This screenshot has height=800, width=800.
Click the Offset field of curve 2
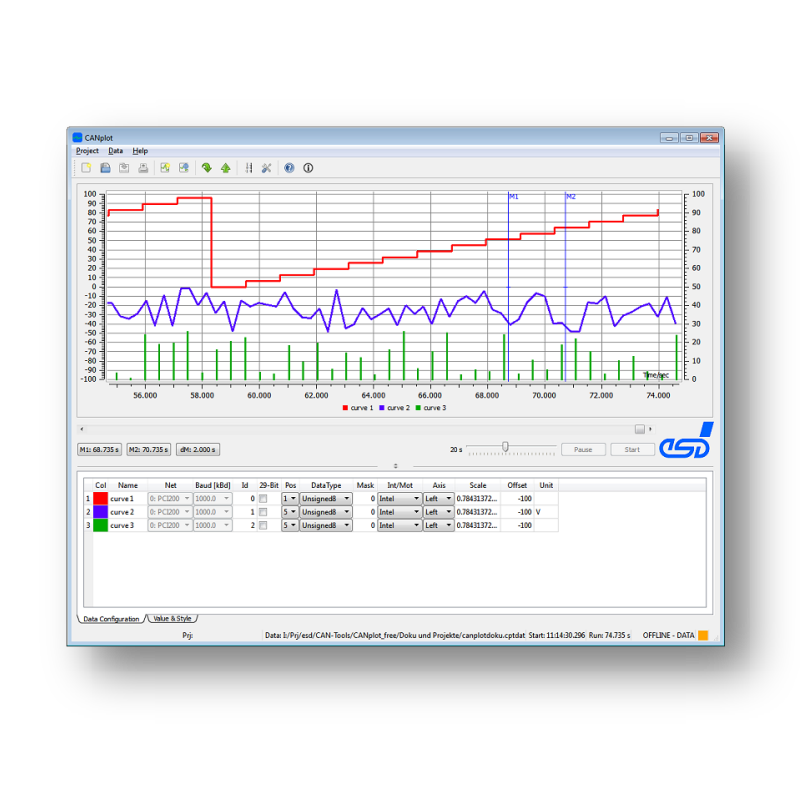(x=520, y=512)
